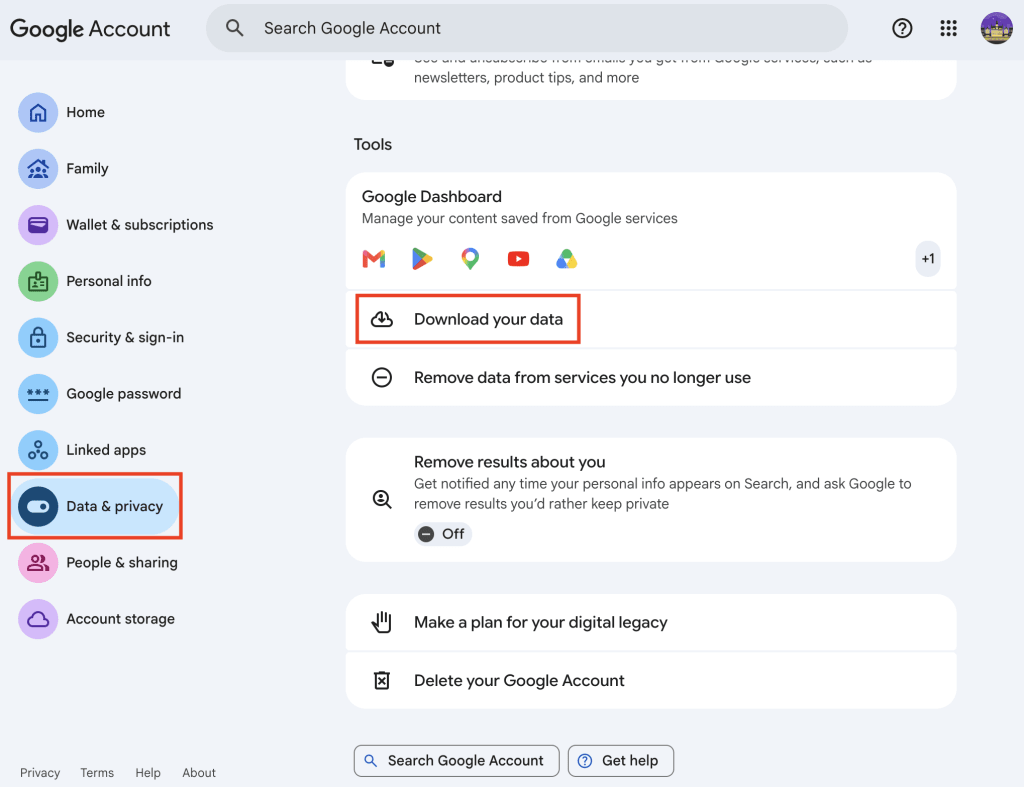Click the delete account trash icon

tap(382, 681)
